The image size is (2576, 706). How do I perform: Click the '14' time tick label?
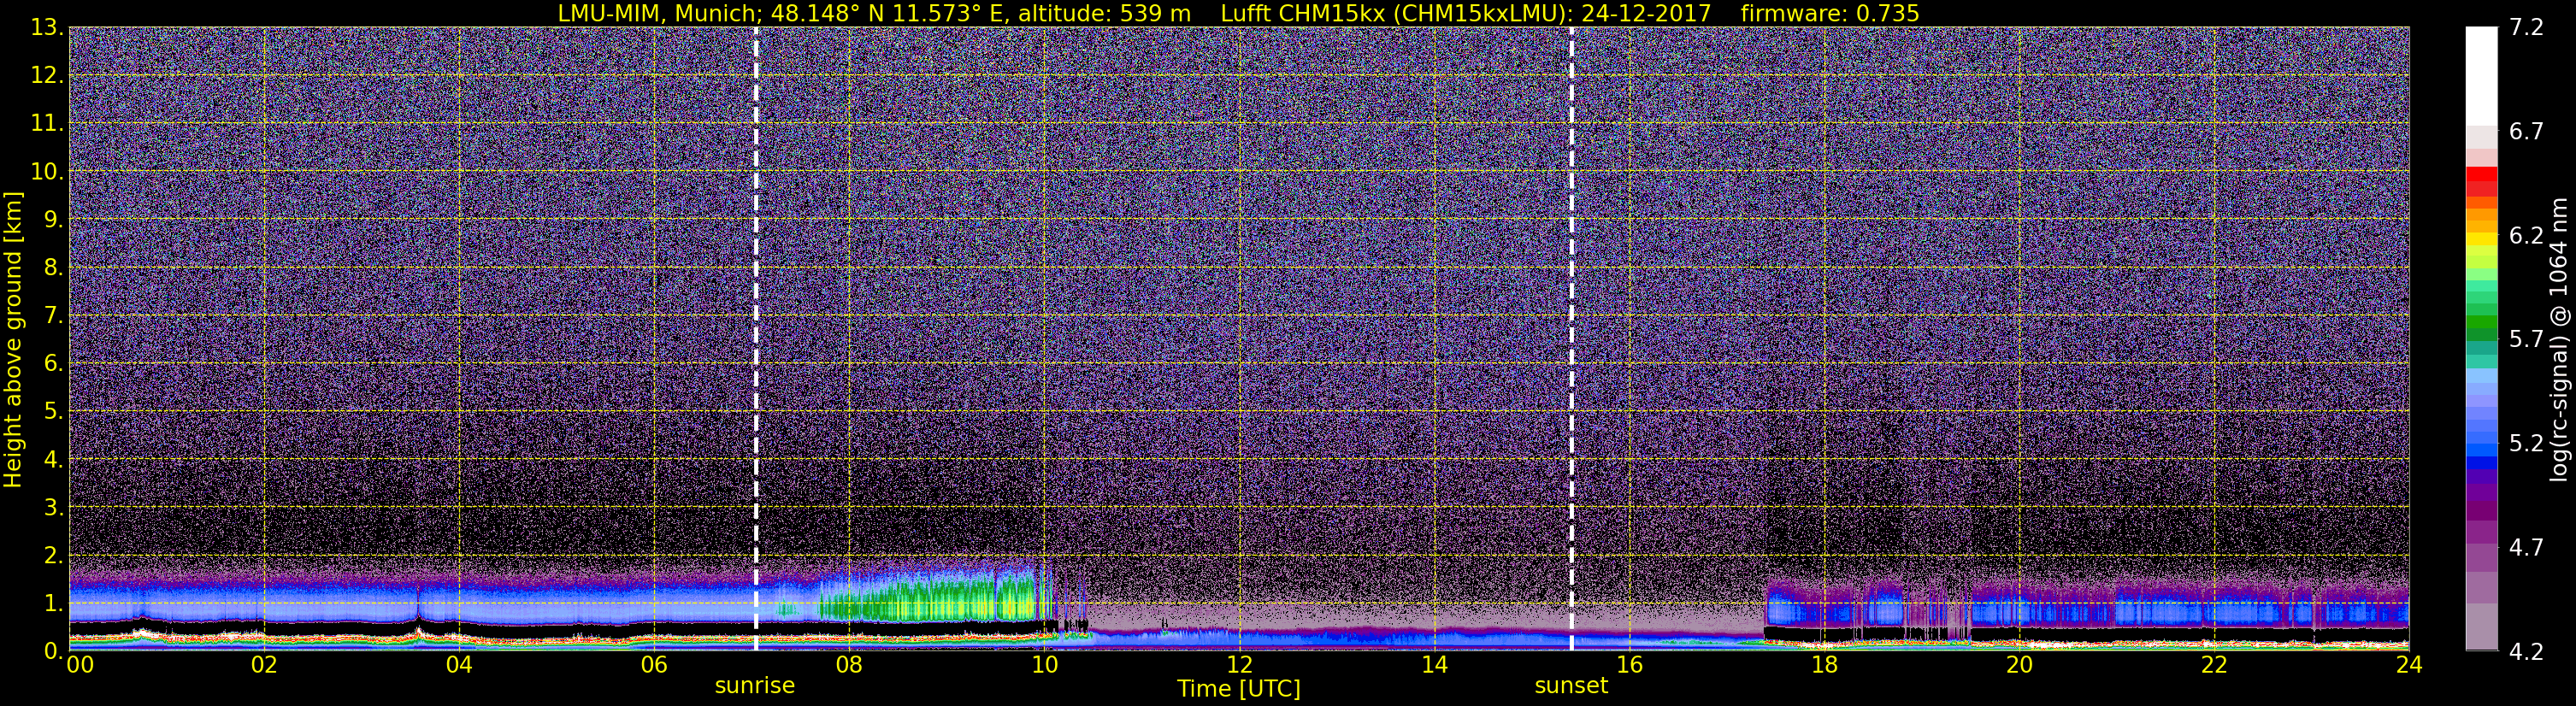click(x=1434, y=666)
